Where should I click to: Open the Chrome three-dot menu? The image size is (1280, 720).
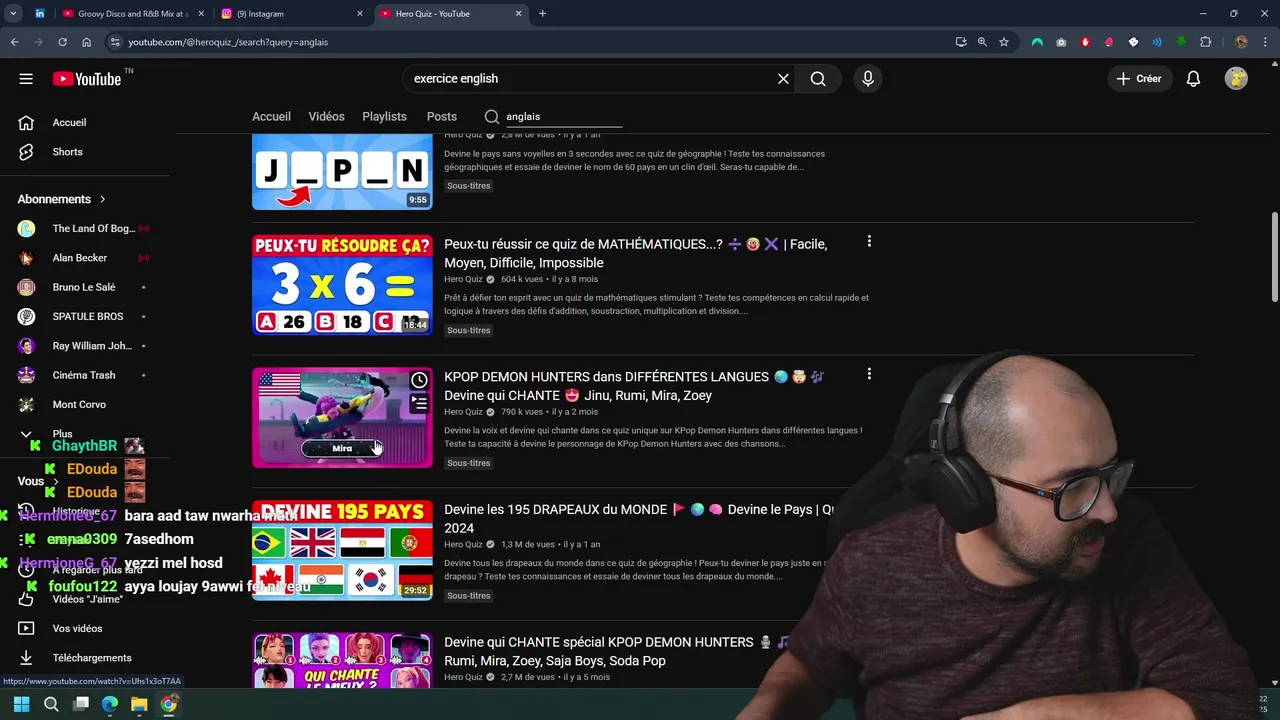1266,42
